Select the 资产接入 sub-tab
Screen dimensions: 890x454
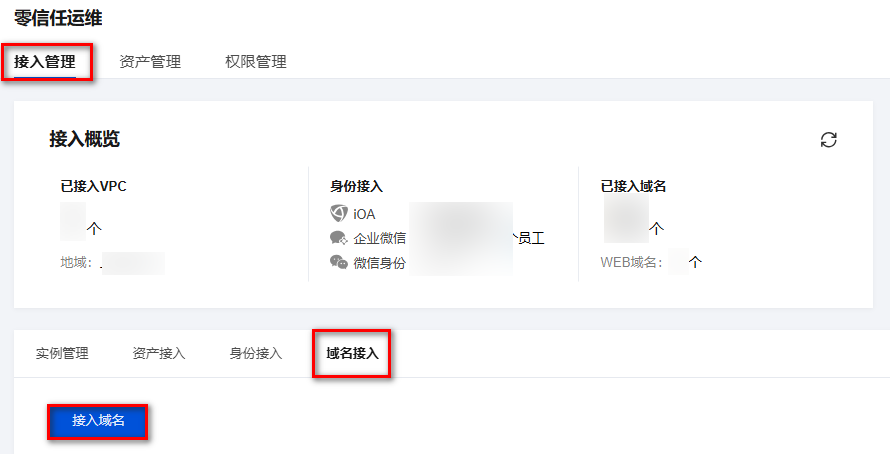(159, 354)
